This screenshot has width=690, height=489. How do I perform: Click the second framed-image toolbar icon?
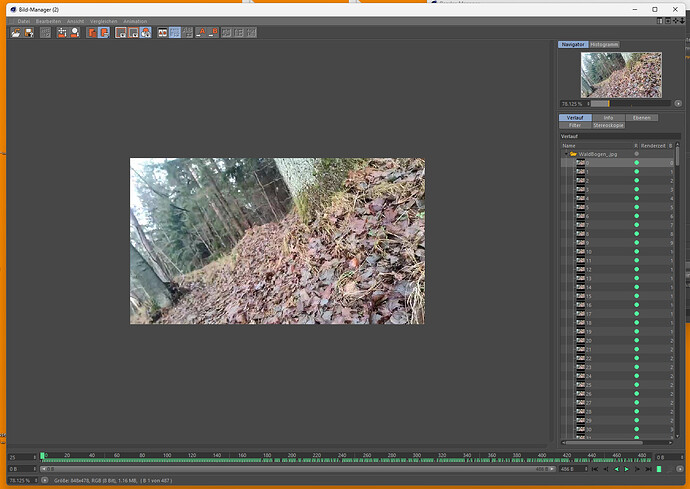[x=133, y=33]
